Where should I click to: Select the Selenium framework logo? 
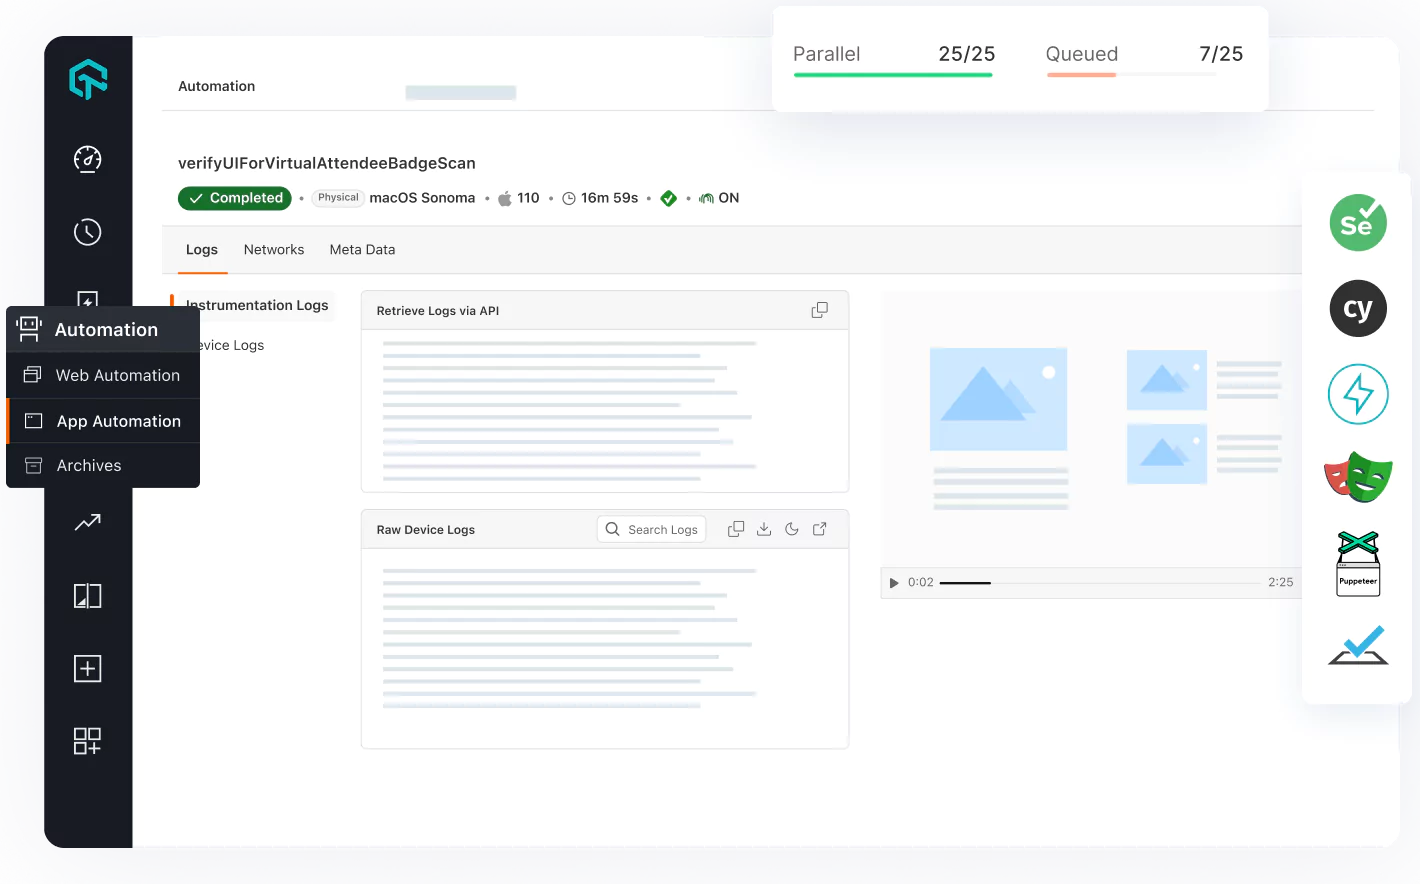tap(1357, 222)
